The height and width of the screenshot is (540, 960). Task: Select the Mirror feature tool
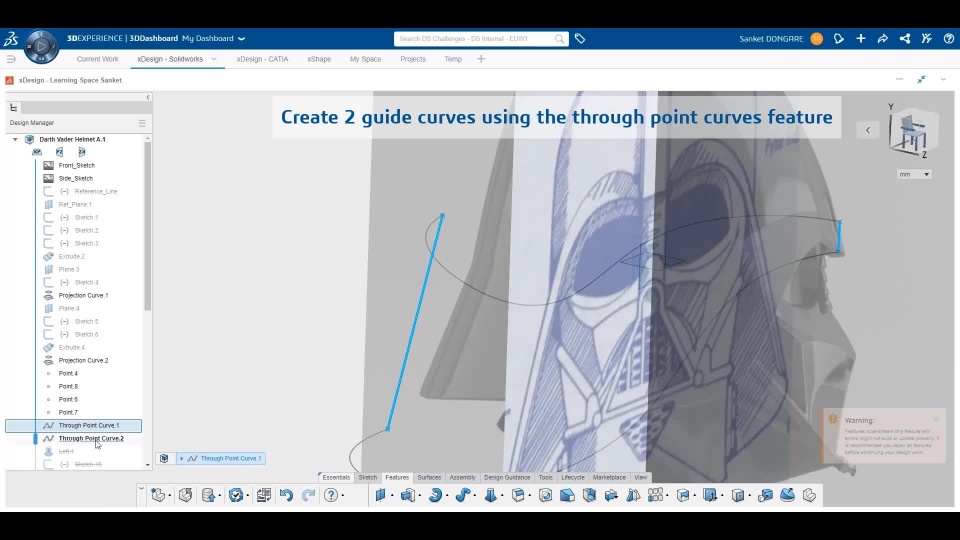pos(633,495)
